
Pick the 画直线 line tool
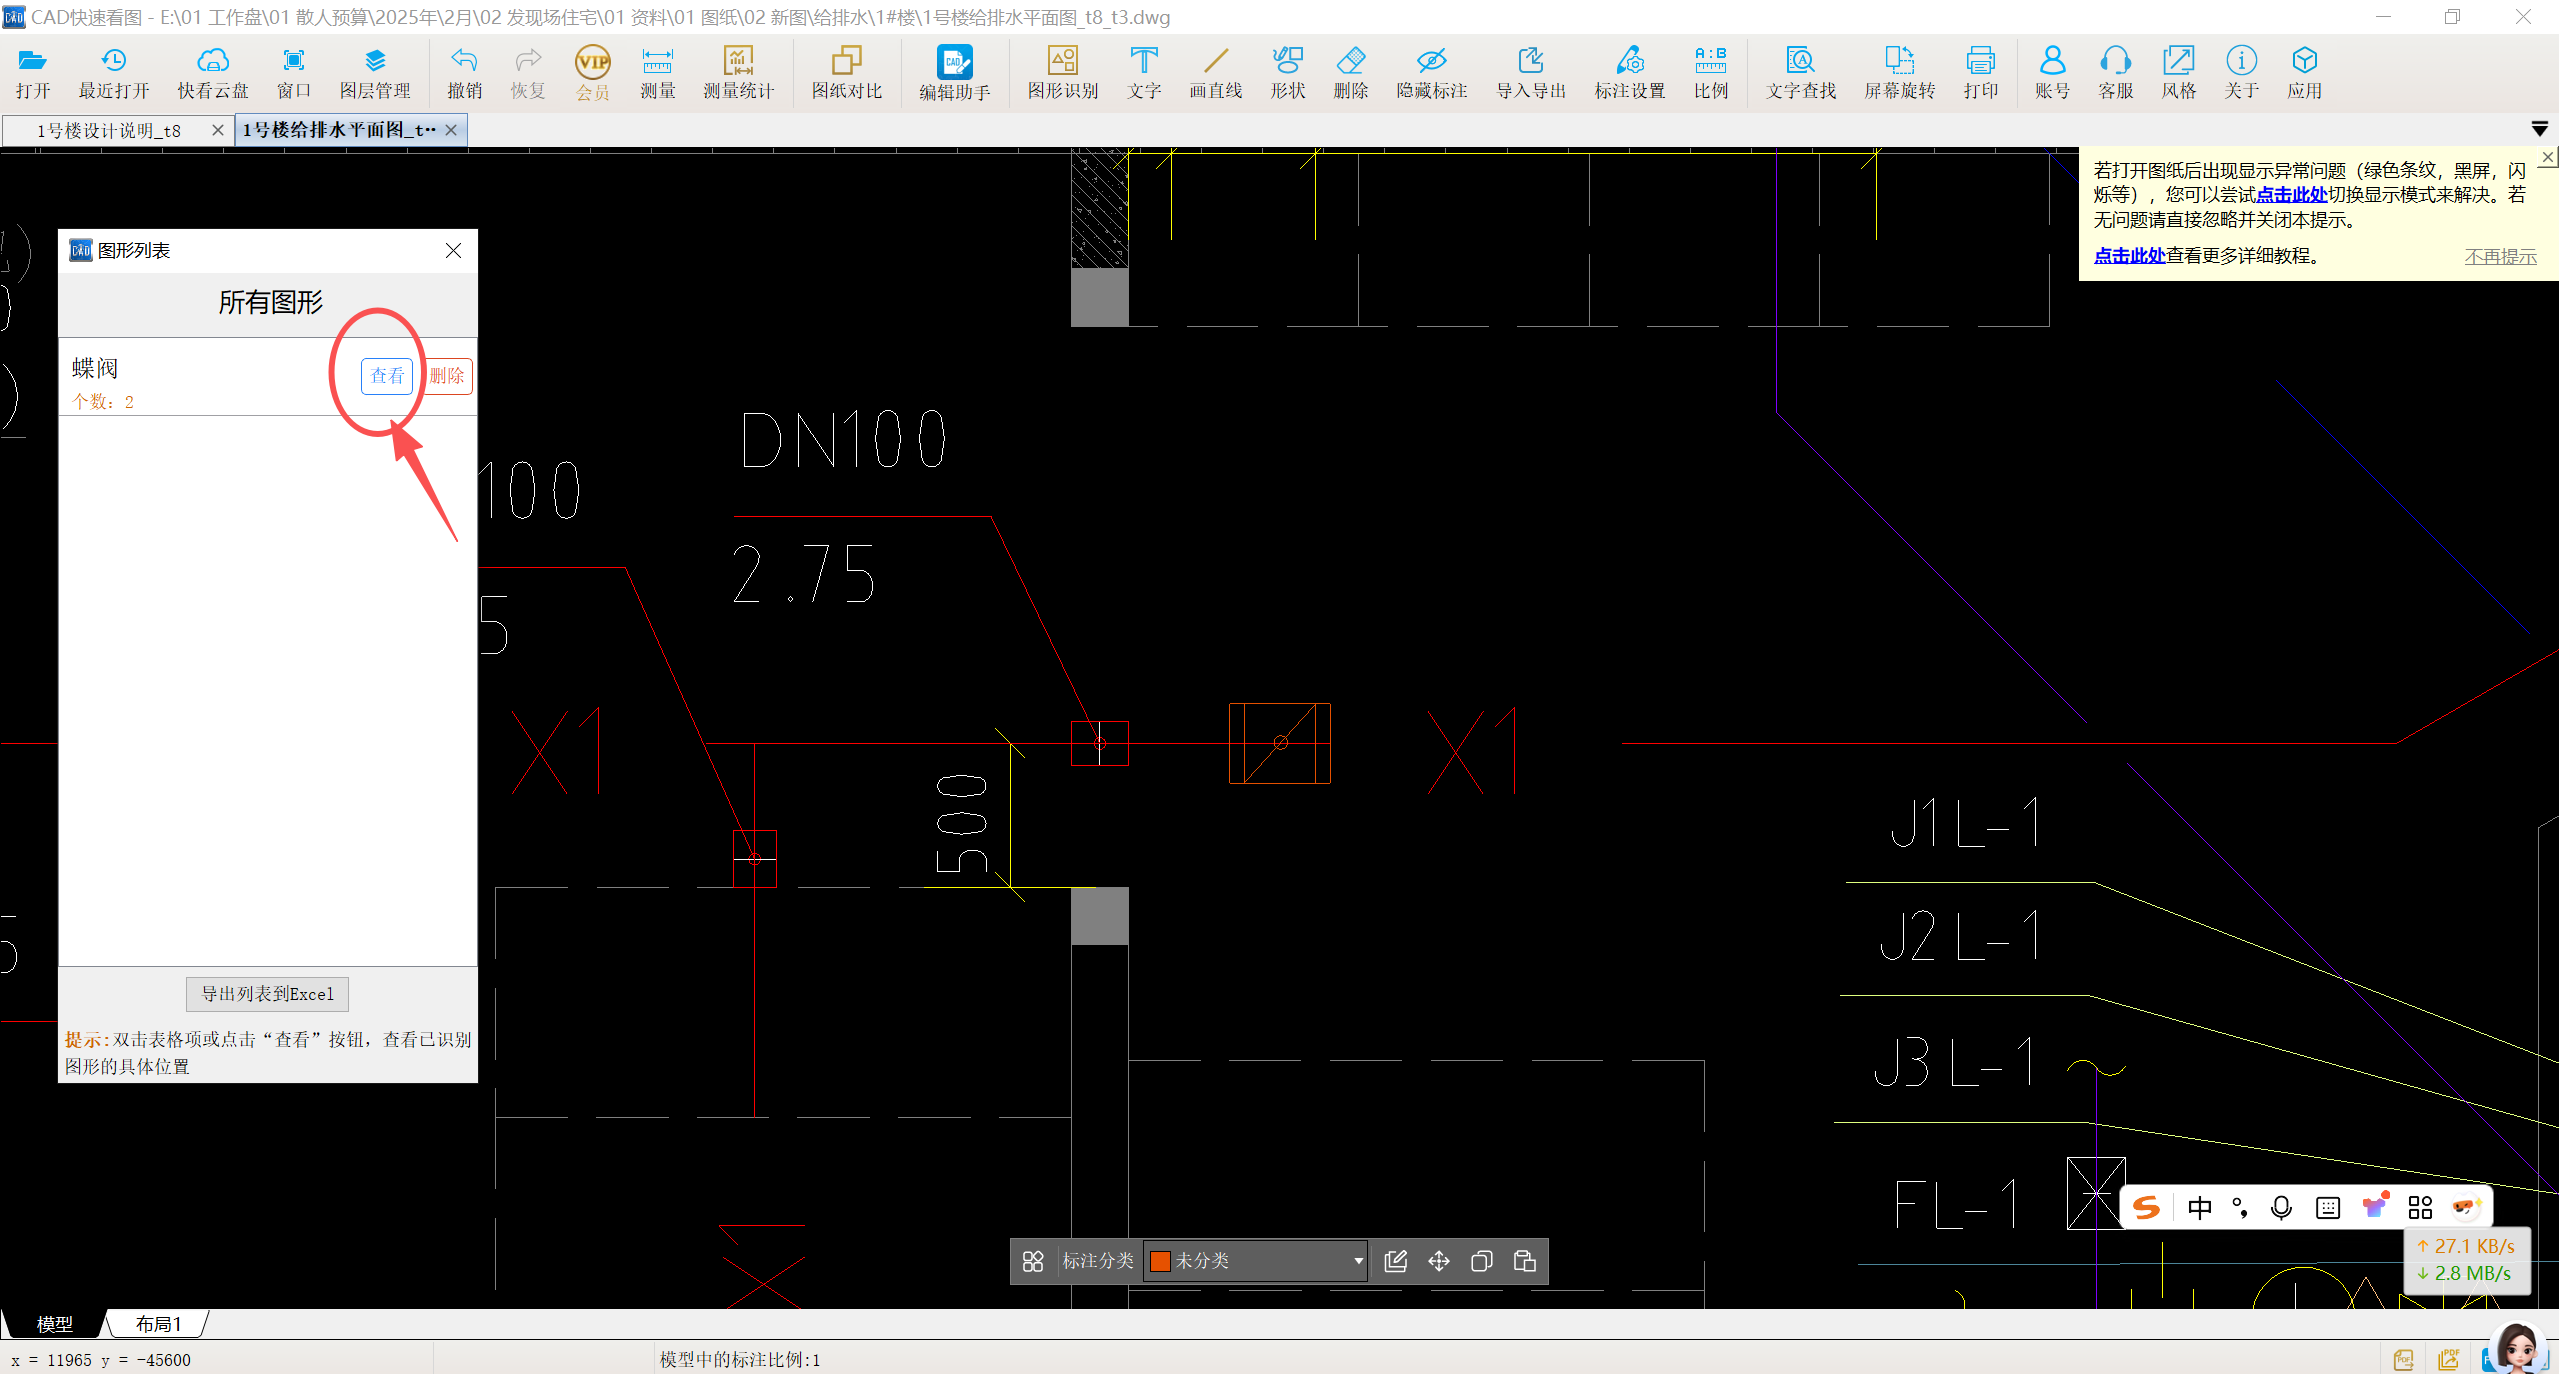point(1215,73)
